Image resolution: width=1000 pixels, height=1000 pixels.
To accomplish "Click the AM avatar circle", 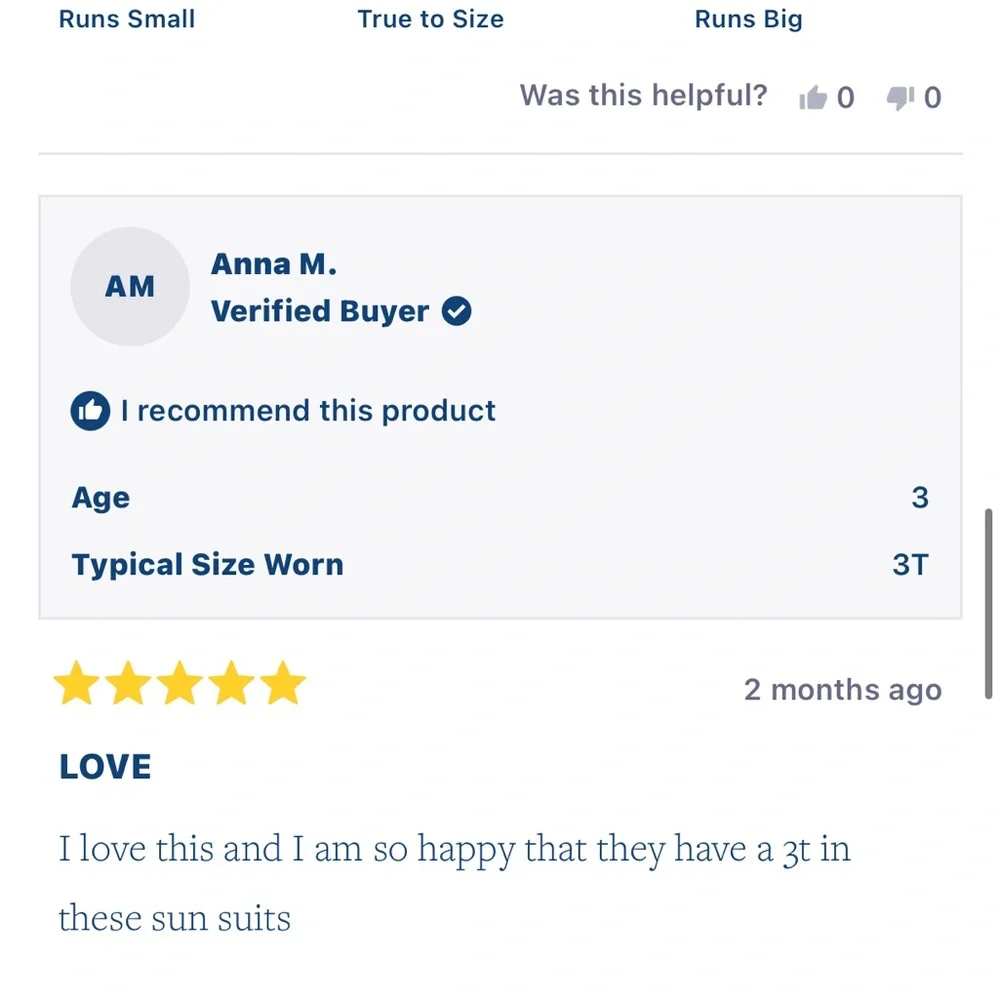I will [130, 286].
